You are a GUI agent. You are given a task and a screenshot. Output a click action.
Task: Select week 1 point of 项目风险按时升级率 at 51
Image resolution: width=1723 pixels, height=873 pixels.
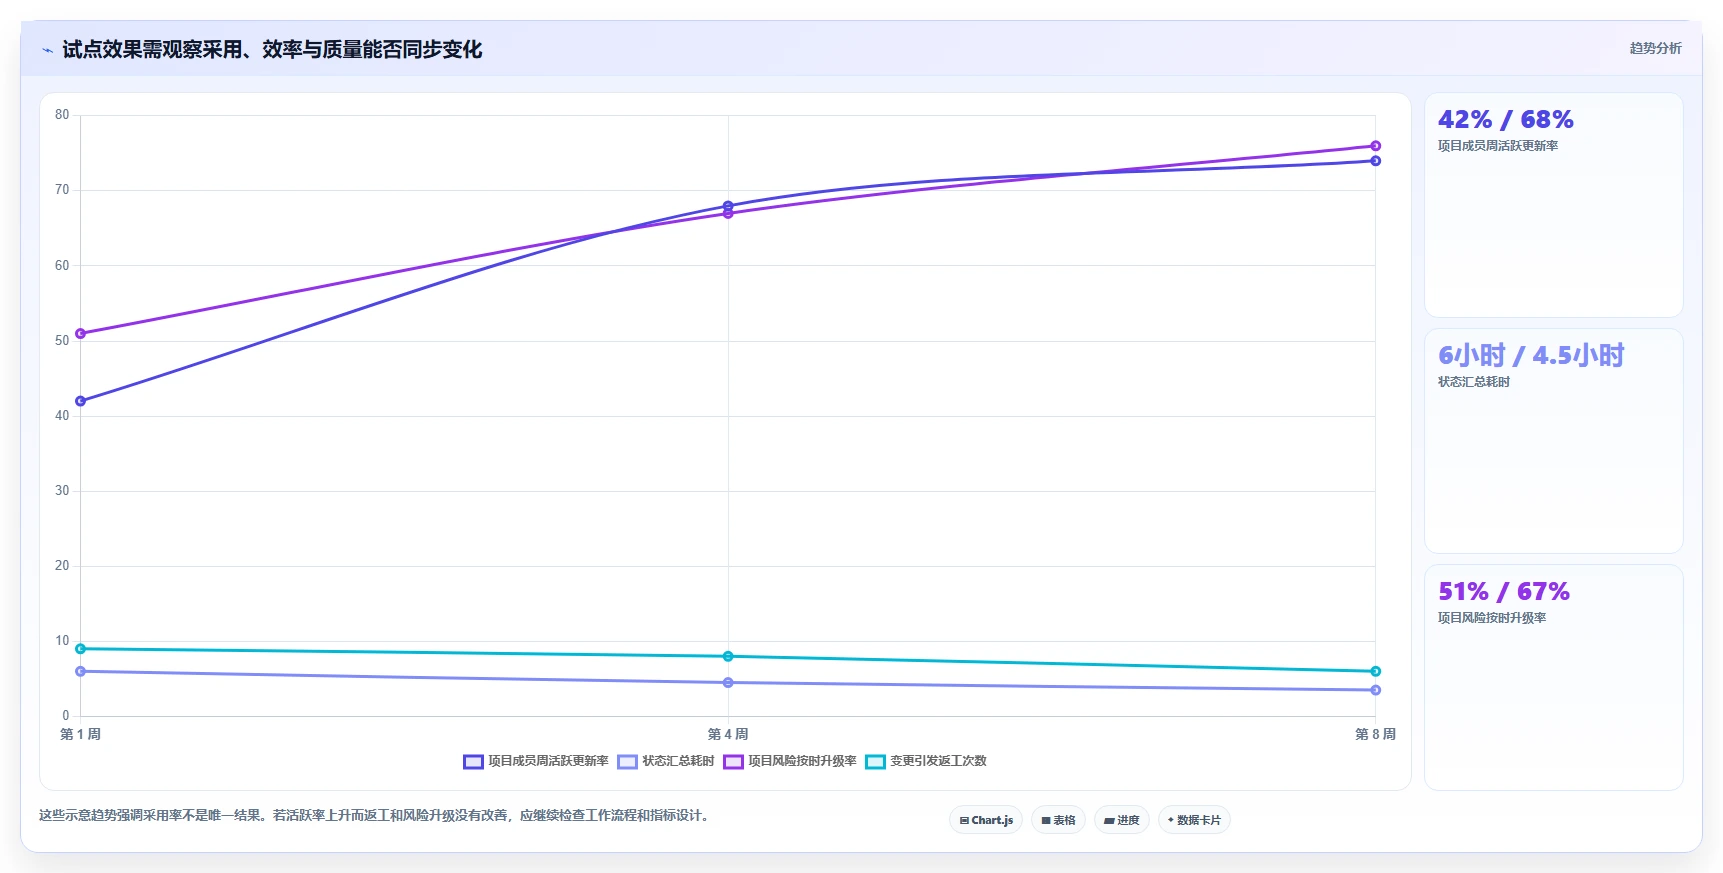click(81, 334)
